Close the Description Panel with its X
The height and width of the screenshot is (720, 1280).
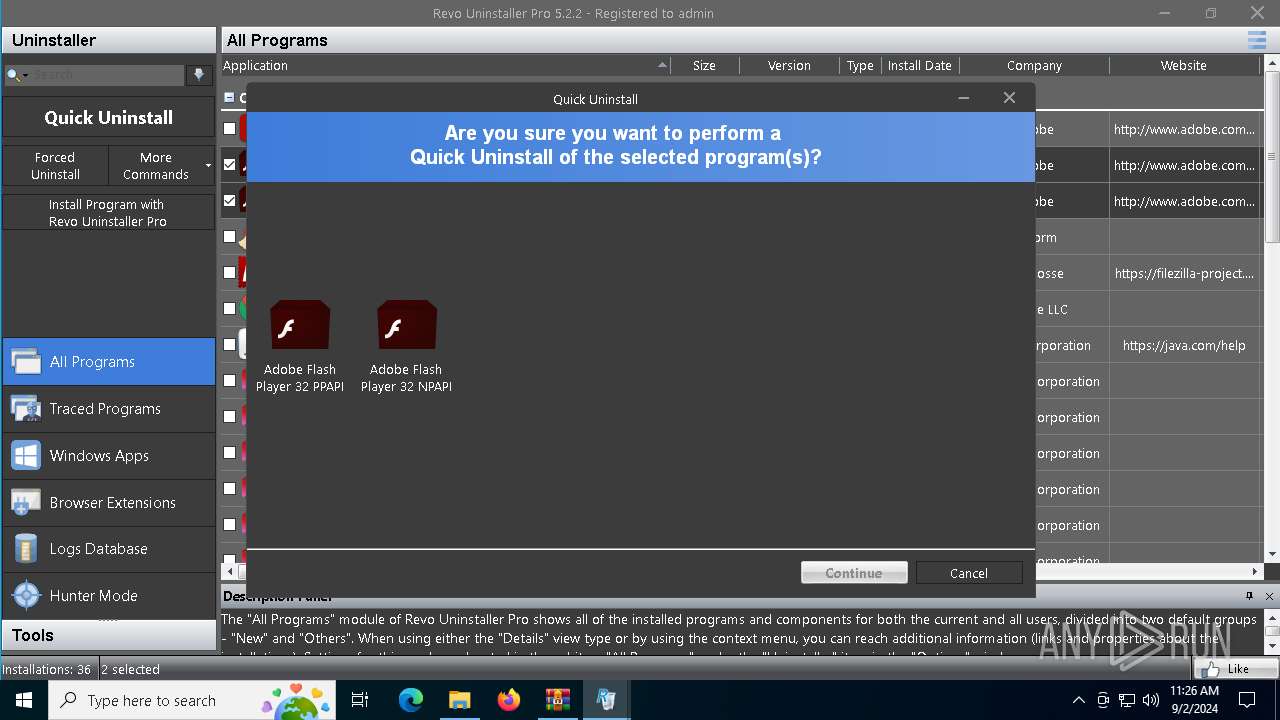pyautogui.click(x=1270, y=596)
